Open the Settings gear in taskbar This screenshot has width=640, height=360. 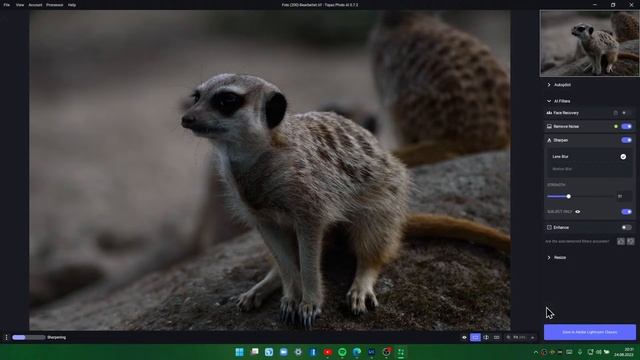point(298,352)
